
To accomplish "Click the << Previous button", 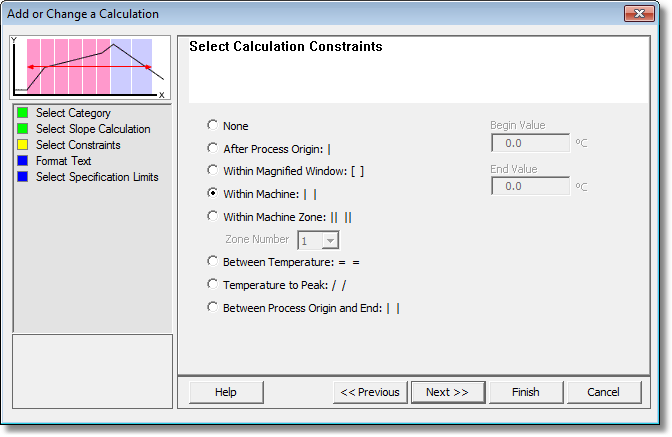I will [370, 392].
